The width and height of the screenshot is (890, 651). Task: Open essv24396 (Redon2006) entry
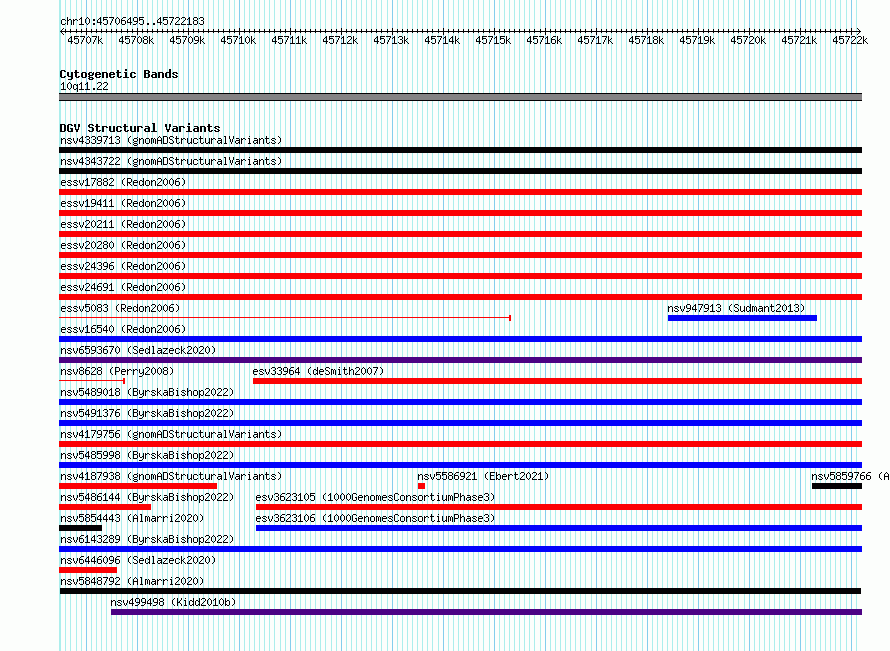[123, 266]
